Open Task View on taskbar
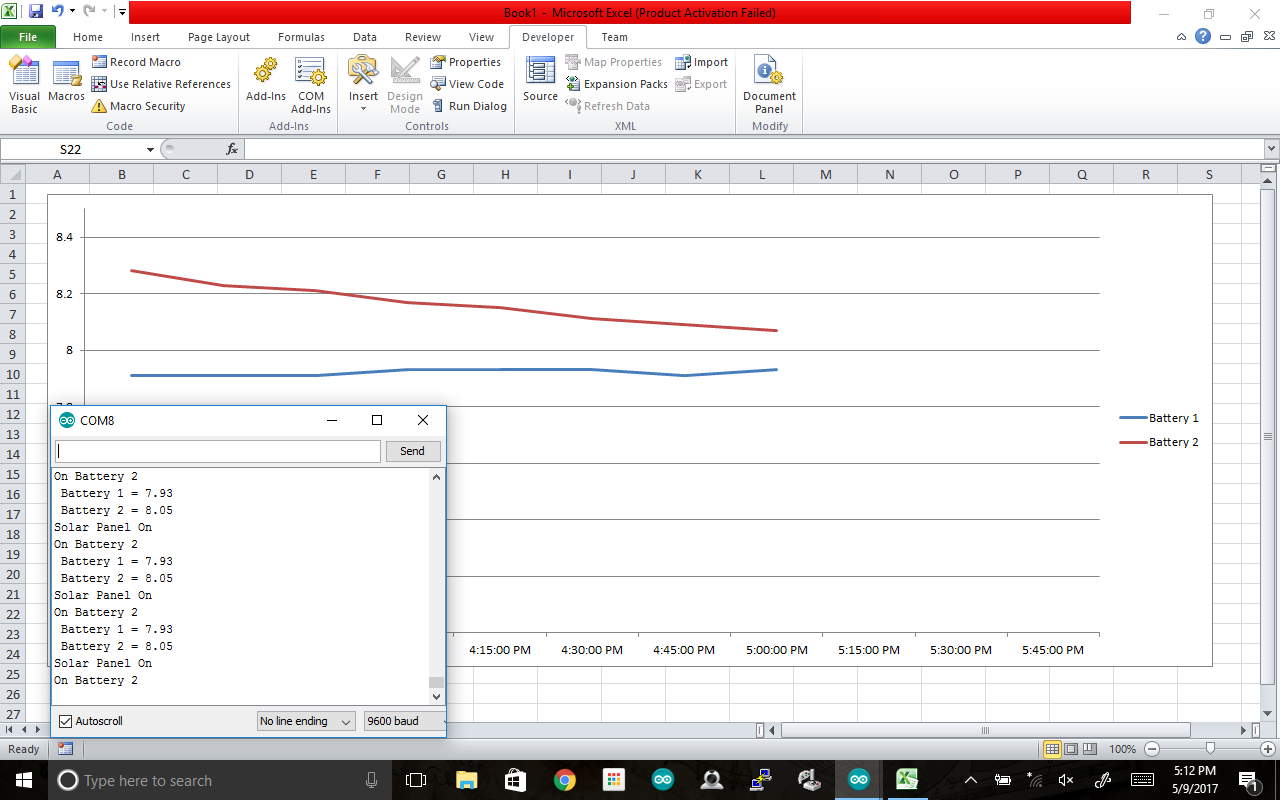 tap(416, 780)
